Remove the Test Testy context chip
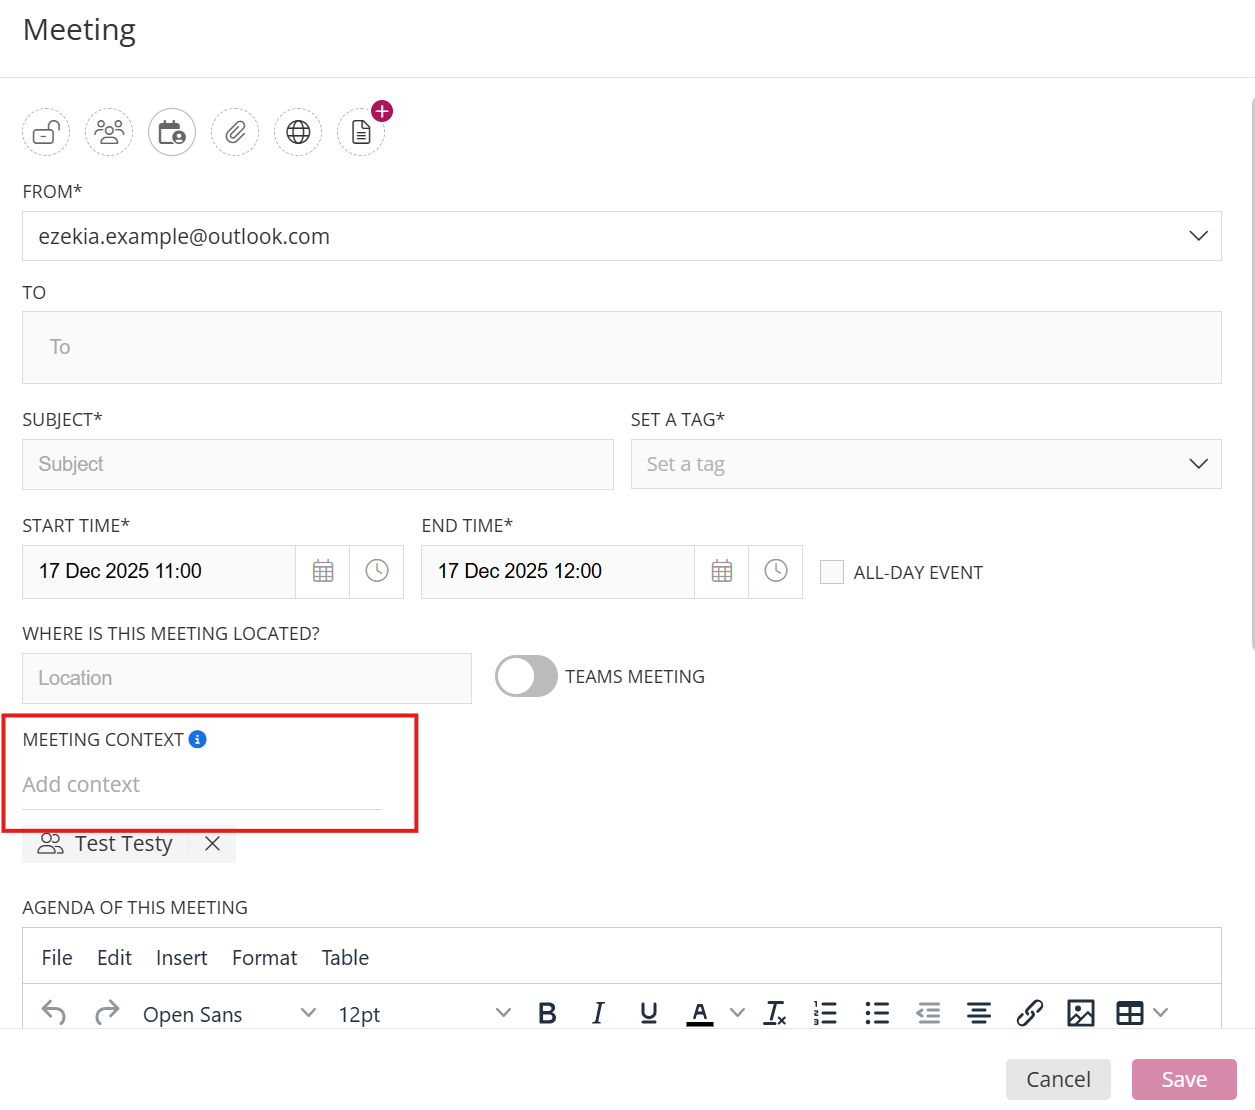Screen dimensions: 1255x1110 click(x=212, y=843)
